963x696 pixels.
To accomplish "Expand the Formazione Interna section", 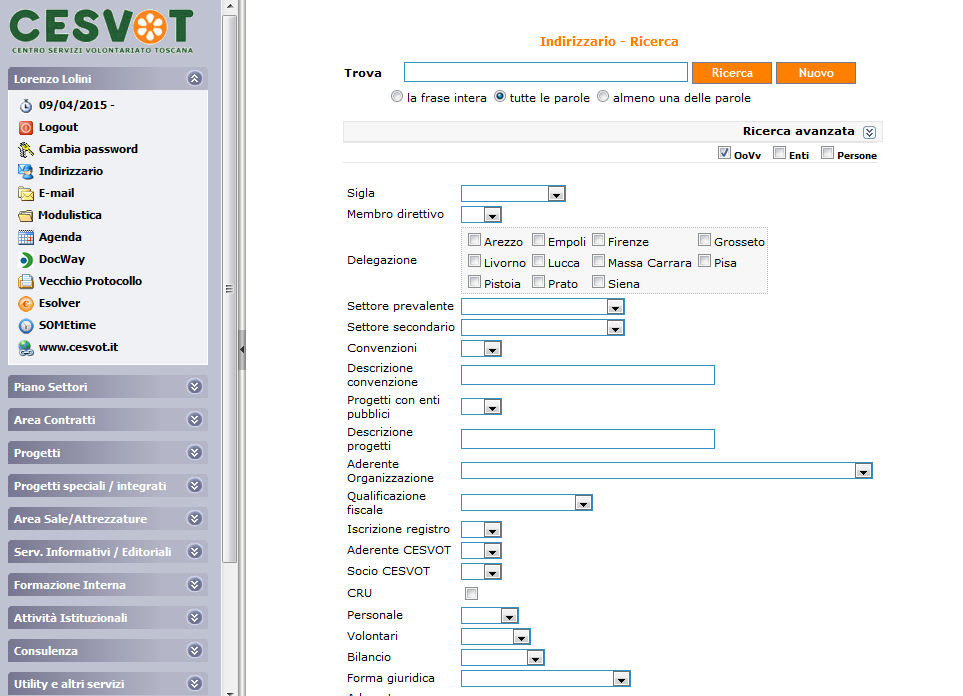I will coord(195,584).
